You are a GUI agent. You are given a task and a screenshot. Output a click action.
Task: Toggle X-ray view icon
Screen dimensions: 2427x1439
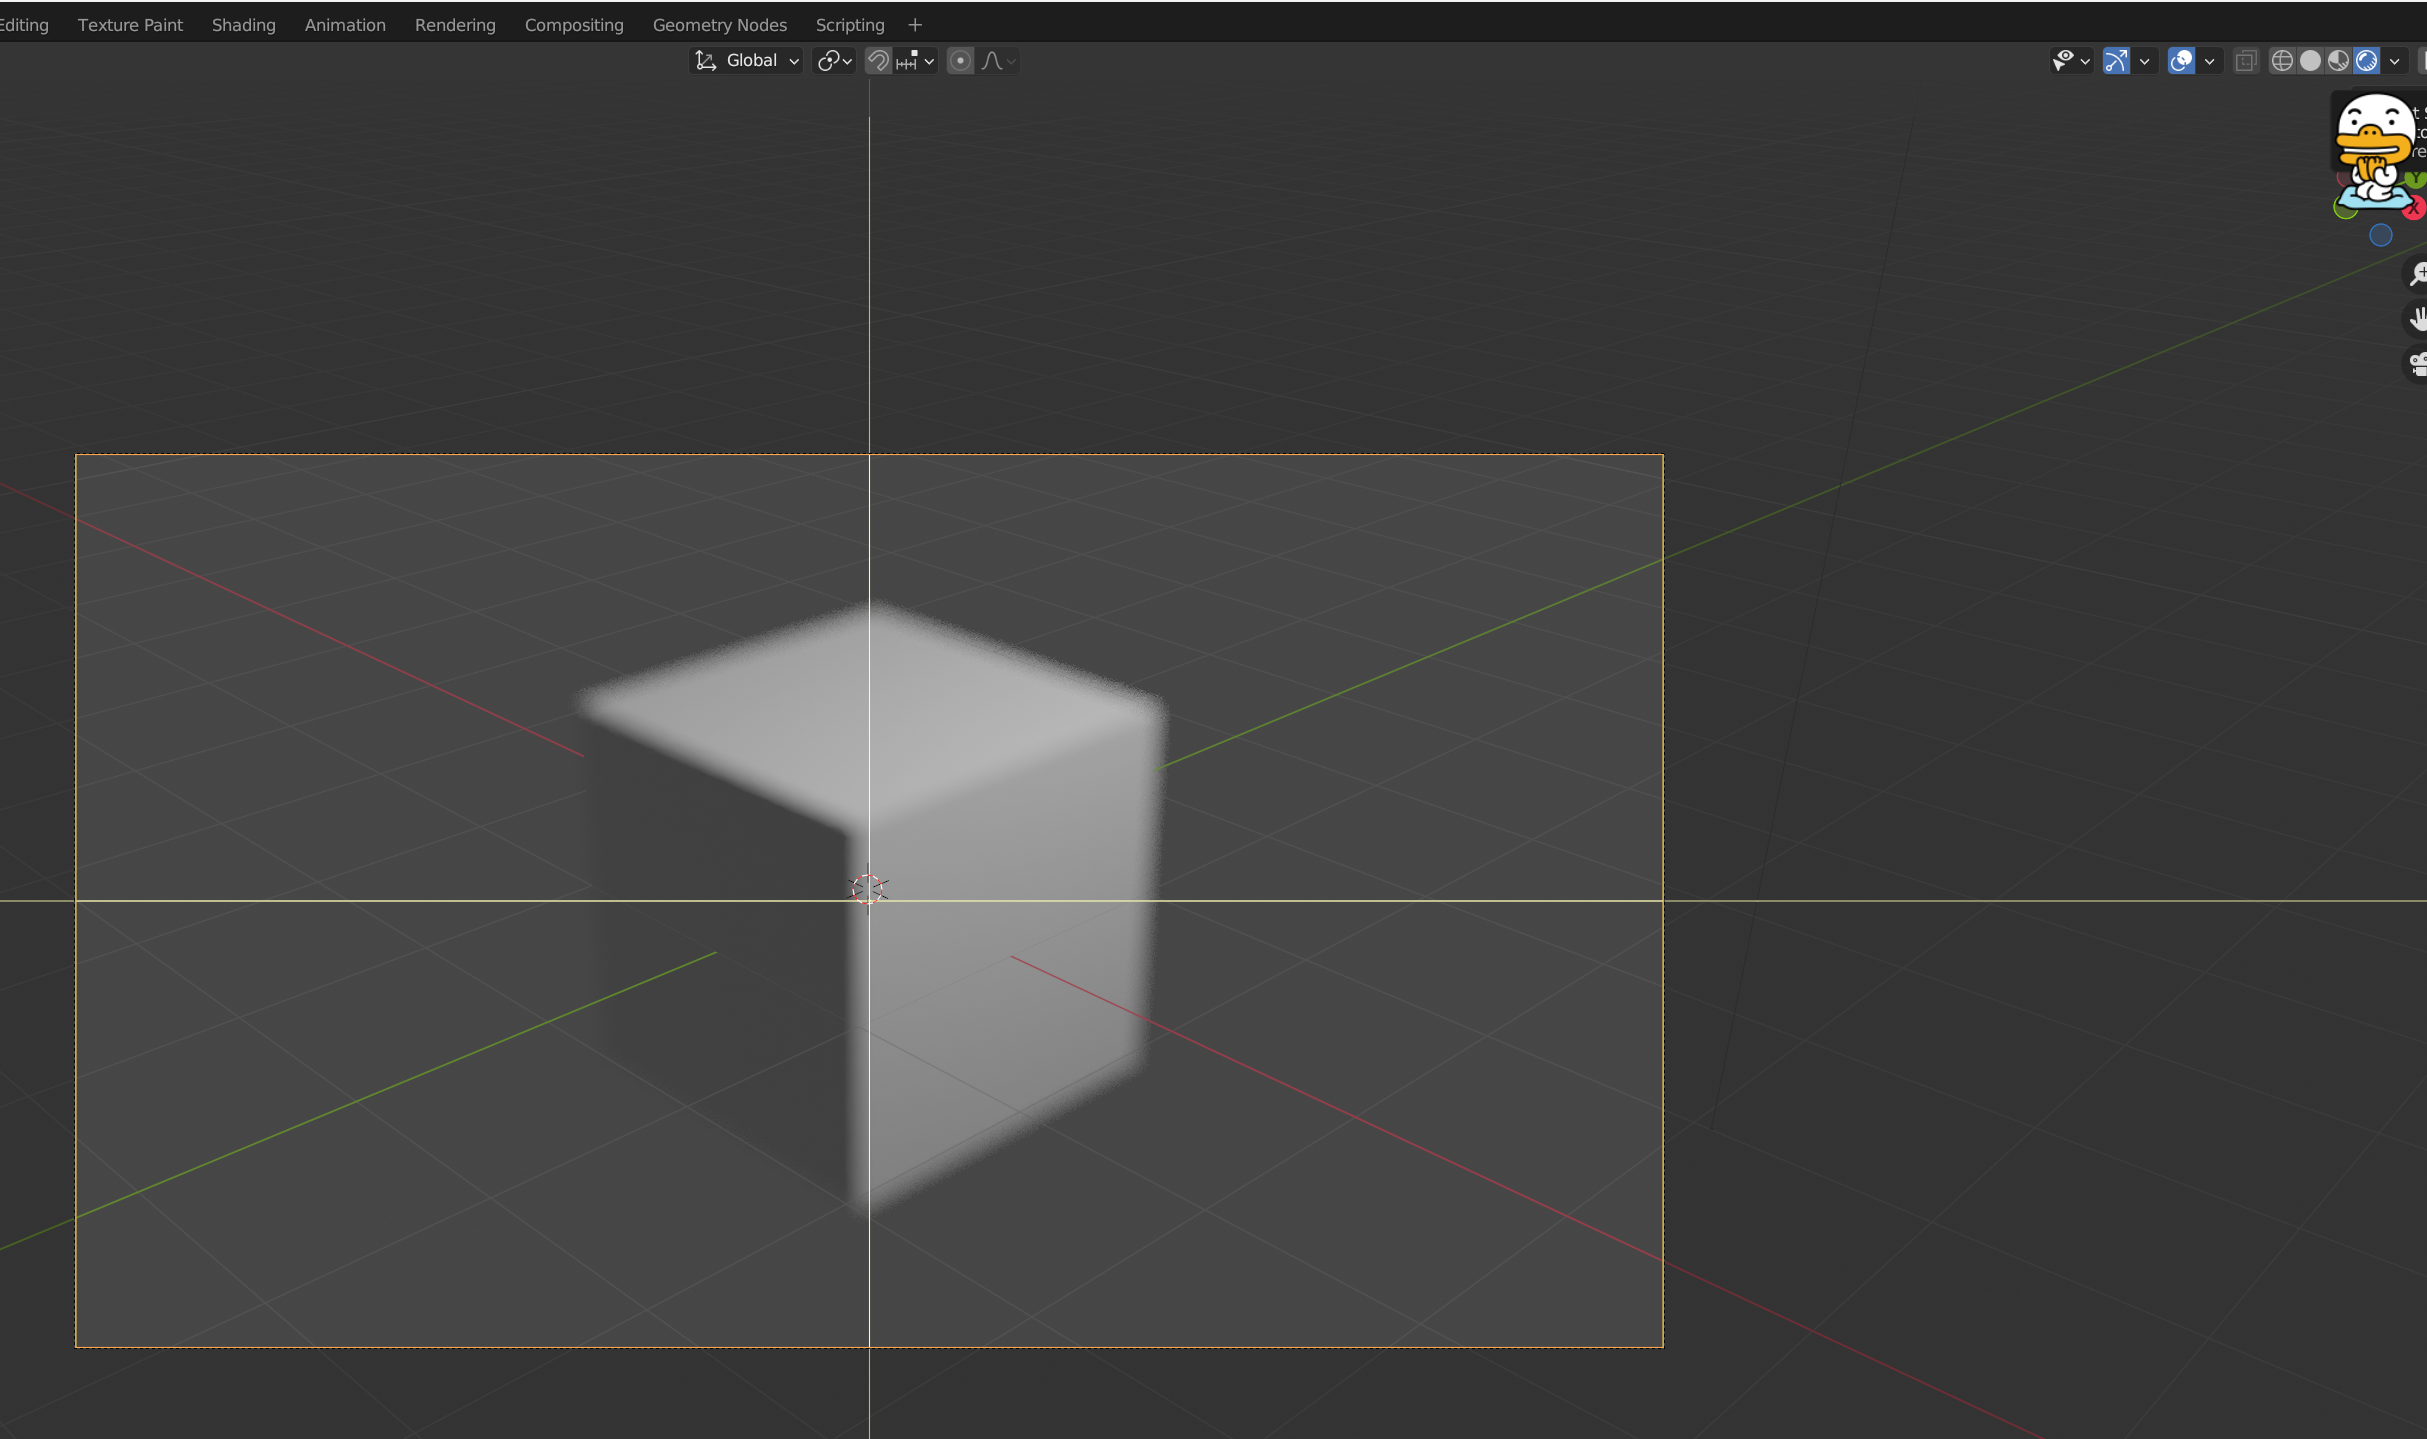2245,62
